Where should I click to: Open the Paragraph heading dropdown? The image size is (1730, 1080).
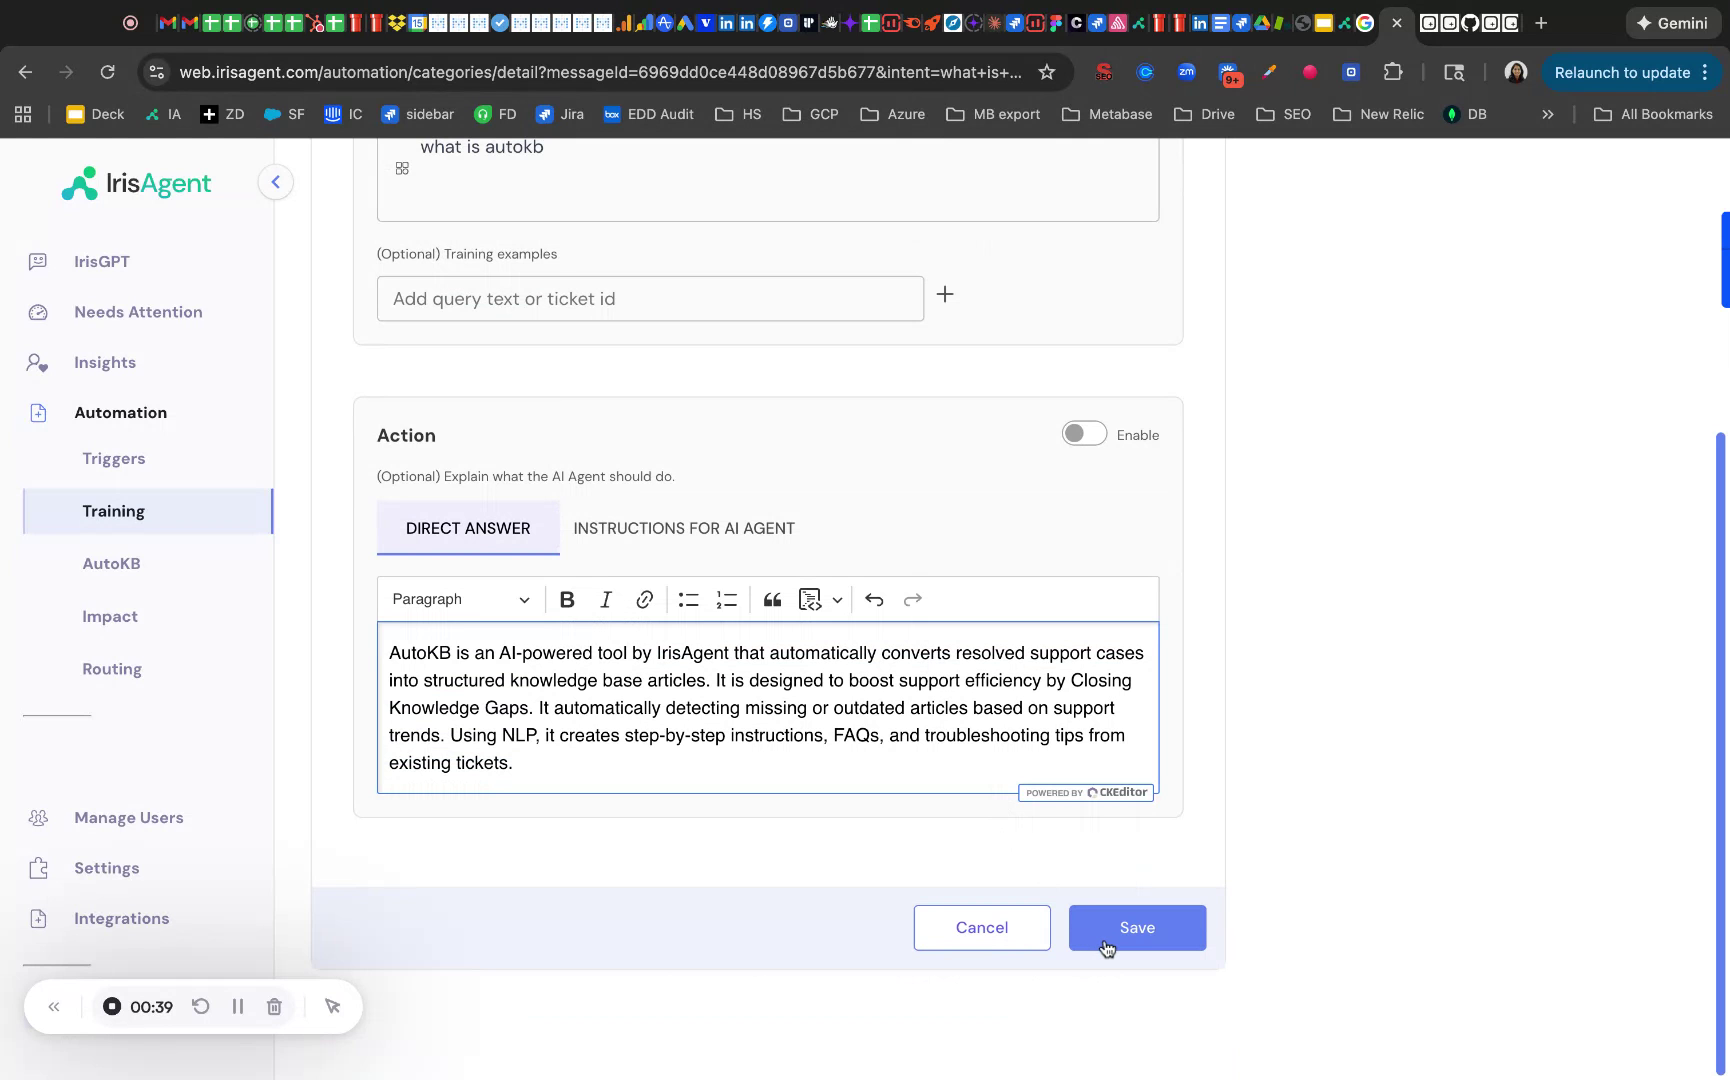tap(461, 599)
